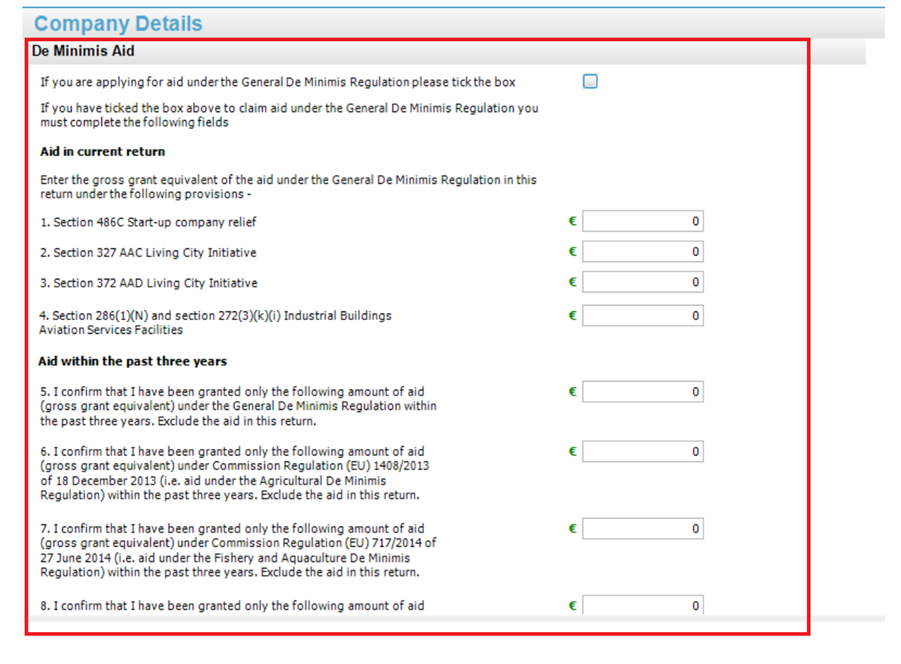Image resolution: width=901 pixels, height=664 pixels.
Task: Click the "Company Details" heading
Action: tap(118, 24)
